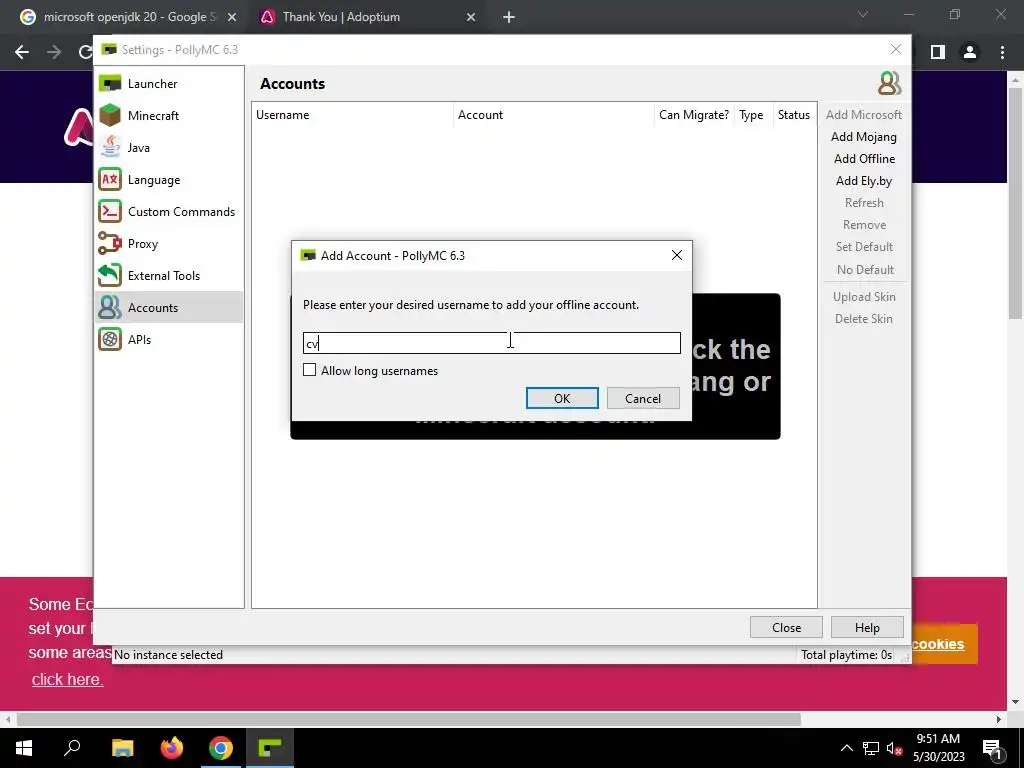1024x768 pixels.
Task: Close the microsoft openjdk 20 tab
Action: pyautogui.click(x=232, y=18)
